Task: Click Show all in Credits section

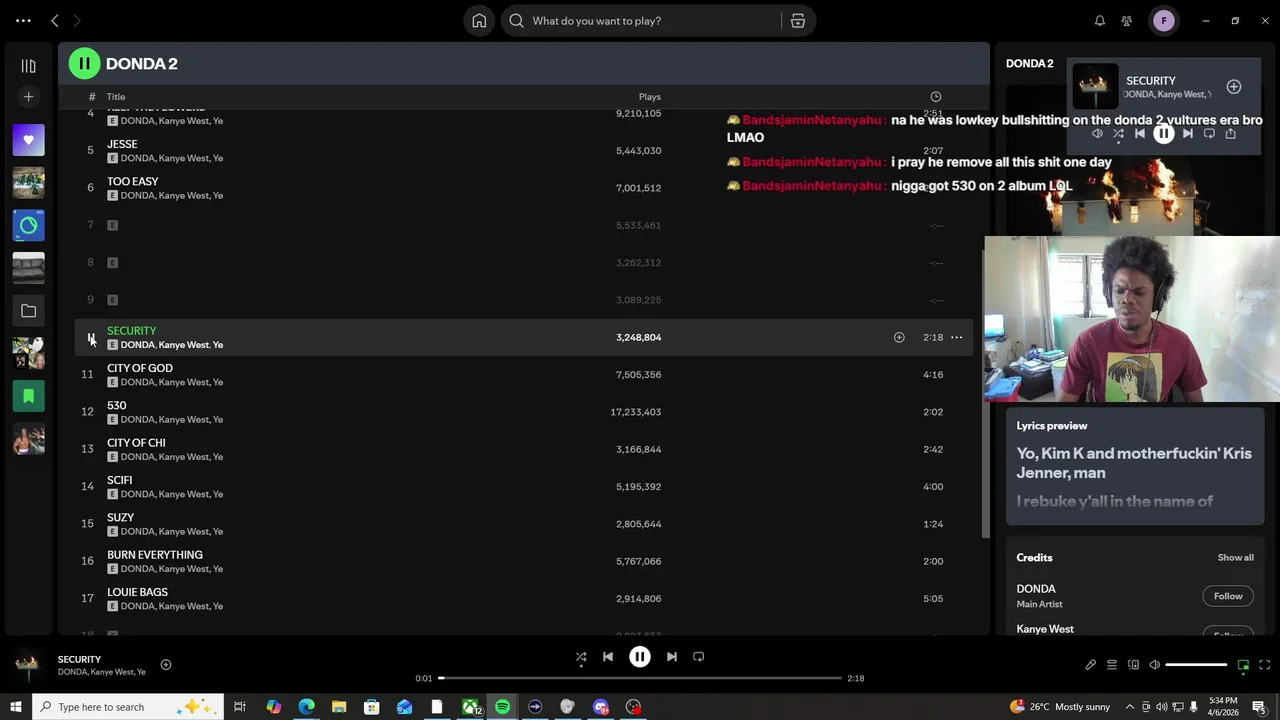Action: (x=1235, y=558)
